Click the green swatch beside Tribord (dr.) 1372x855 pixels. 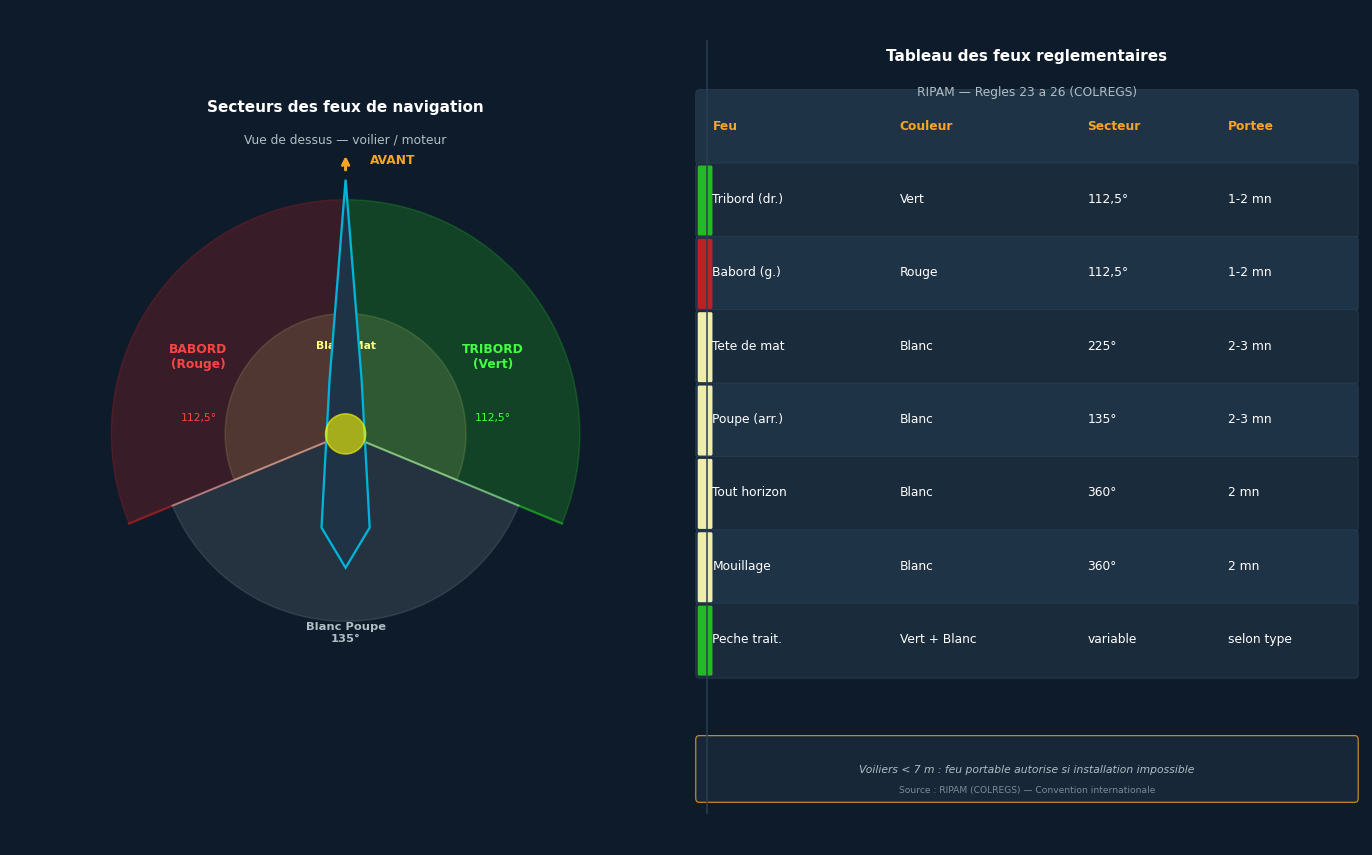pos(705,200)
